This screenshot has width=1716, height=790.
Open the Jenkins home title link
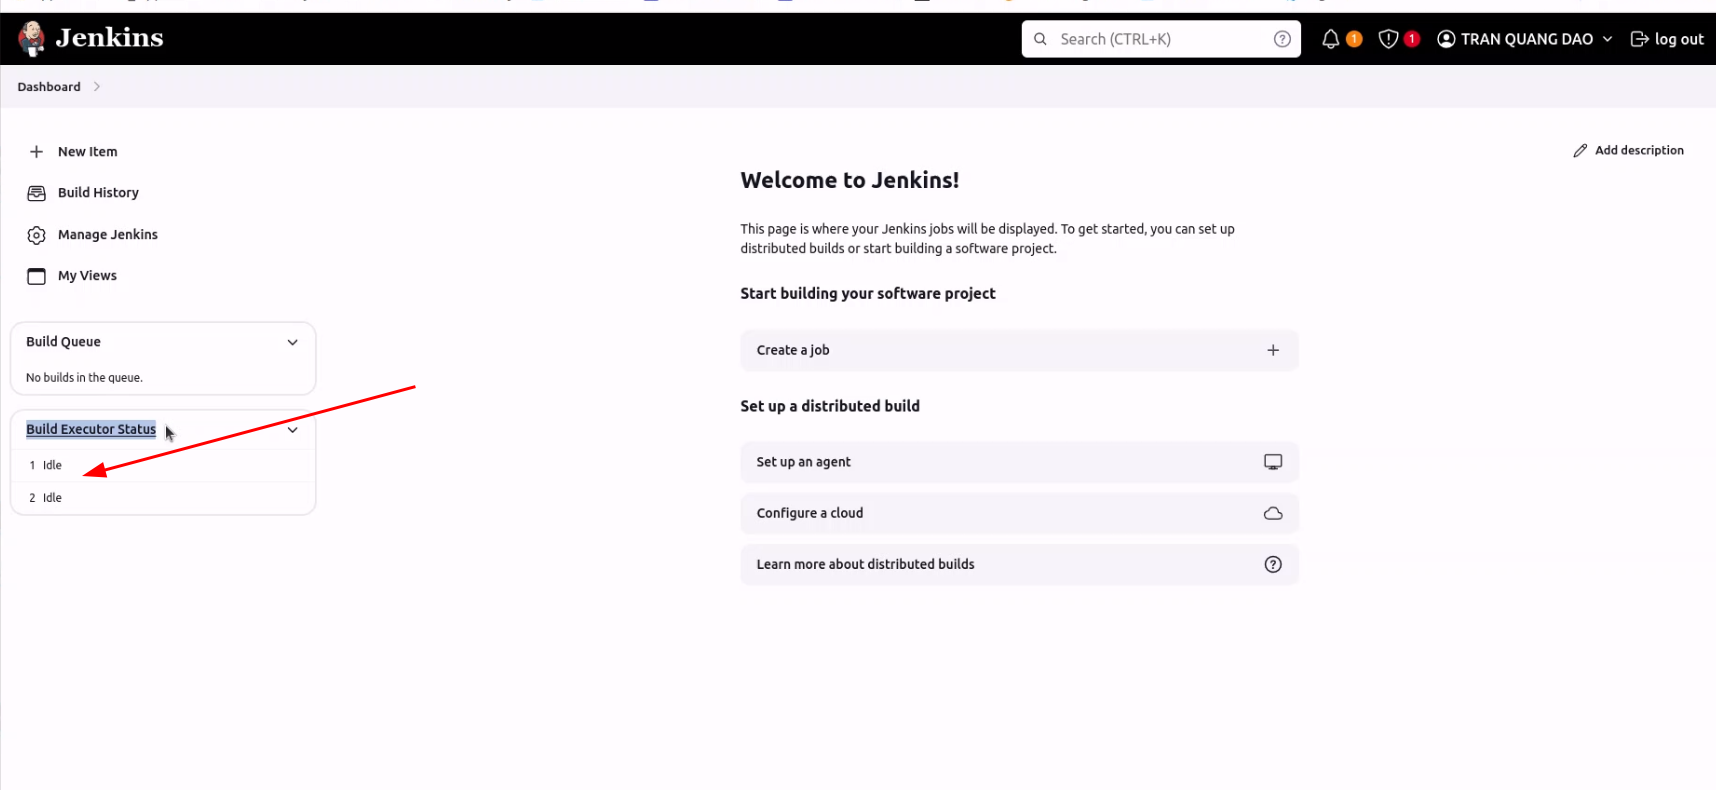[109, 38]
